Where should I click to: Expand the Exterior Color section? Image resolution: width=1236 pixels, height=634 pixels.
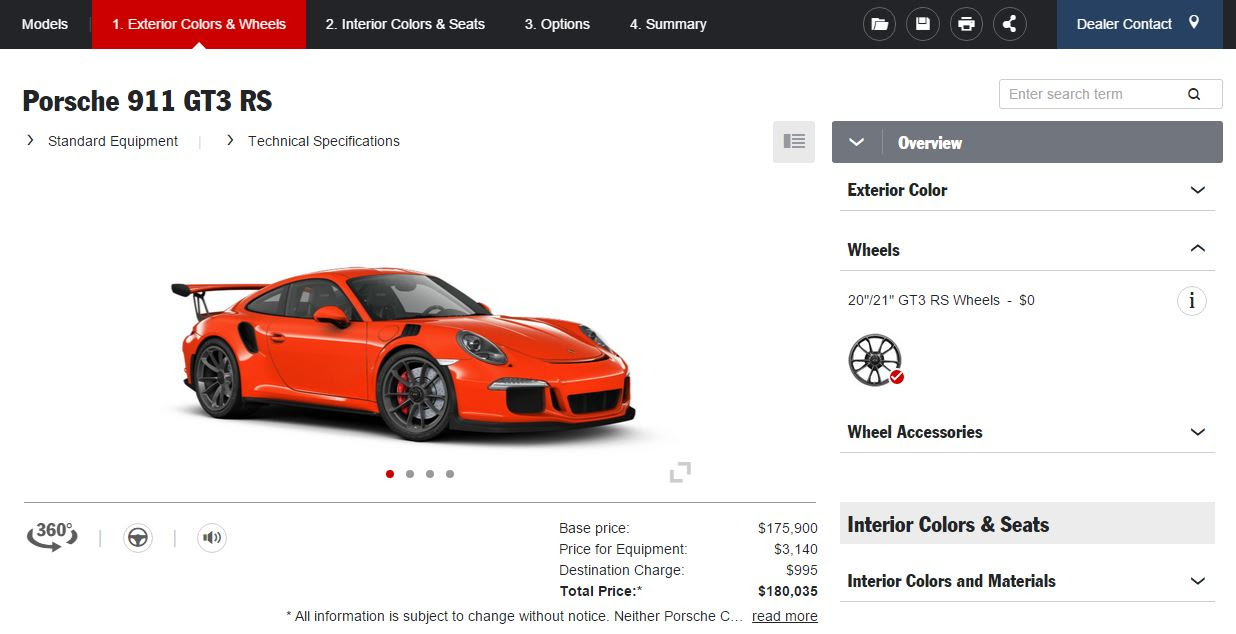1027,190
